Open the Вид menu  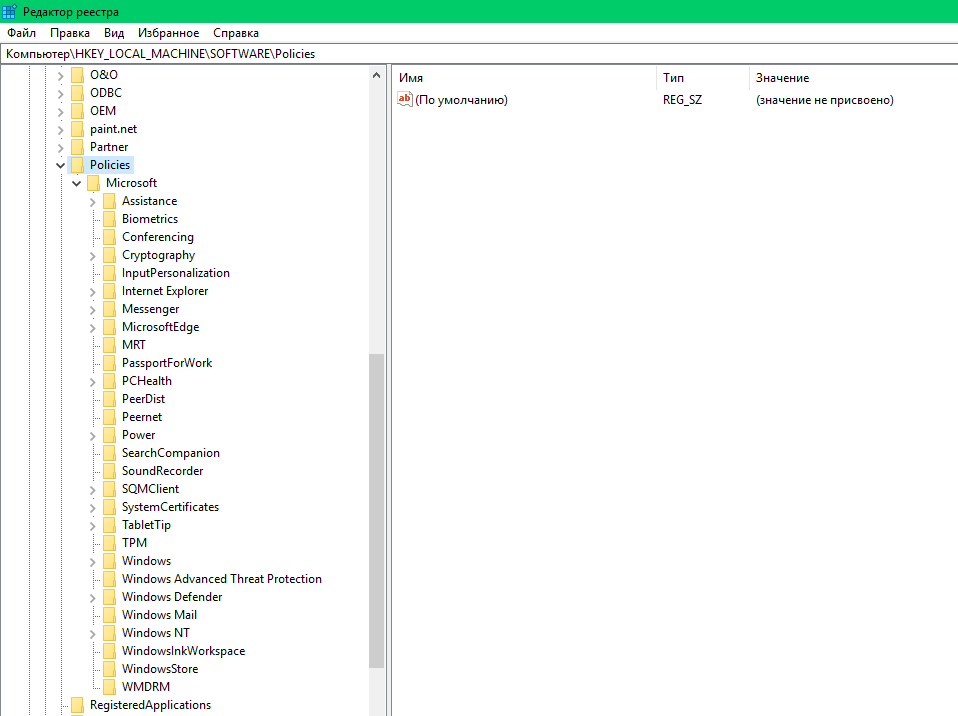click(114, 33)
